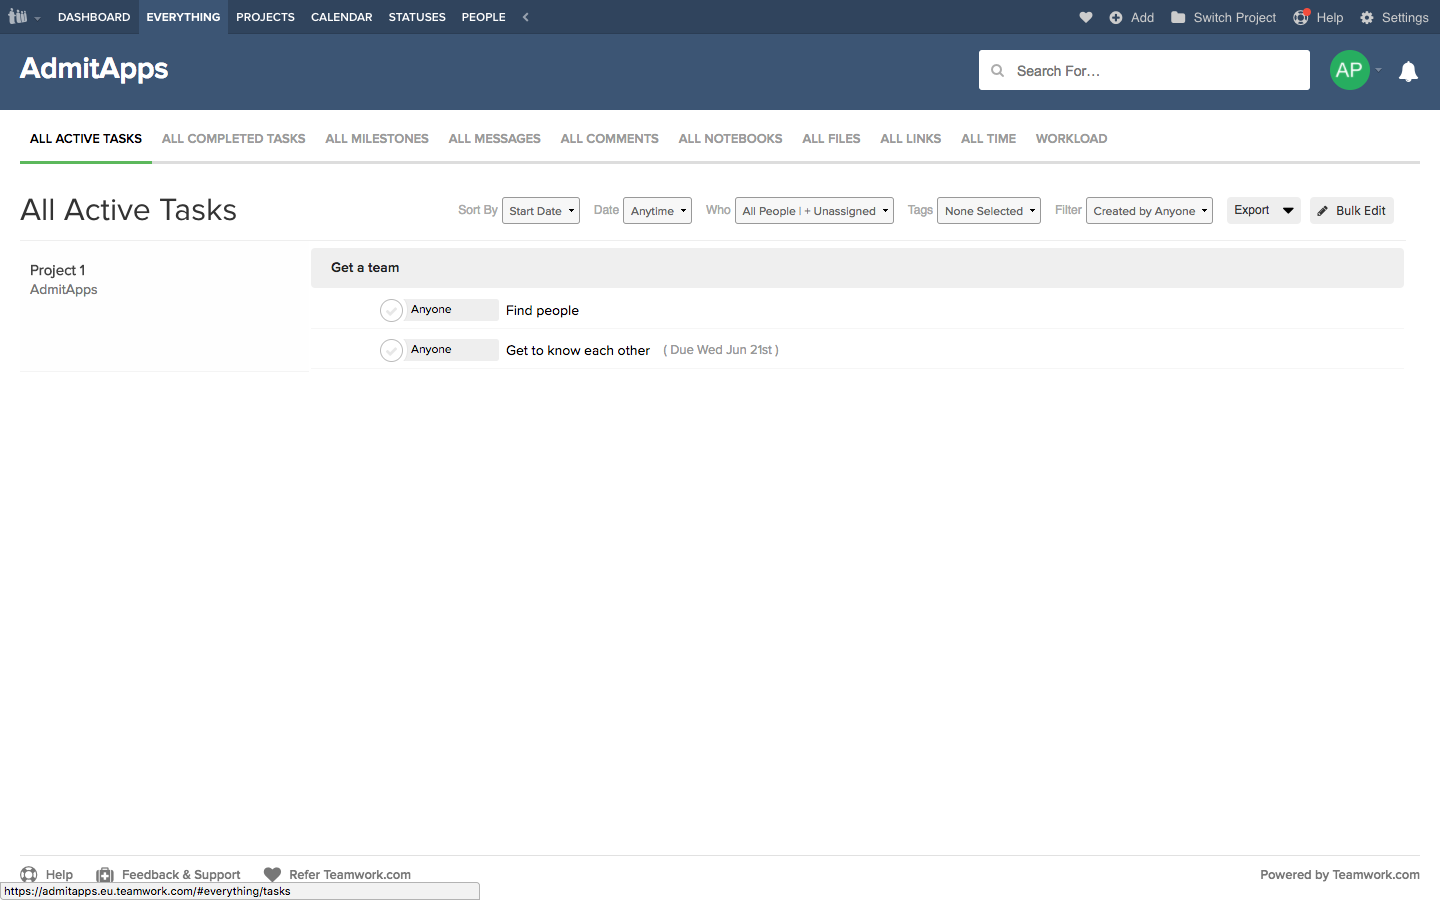Click the footer Help text link

[59, 875]
